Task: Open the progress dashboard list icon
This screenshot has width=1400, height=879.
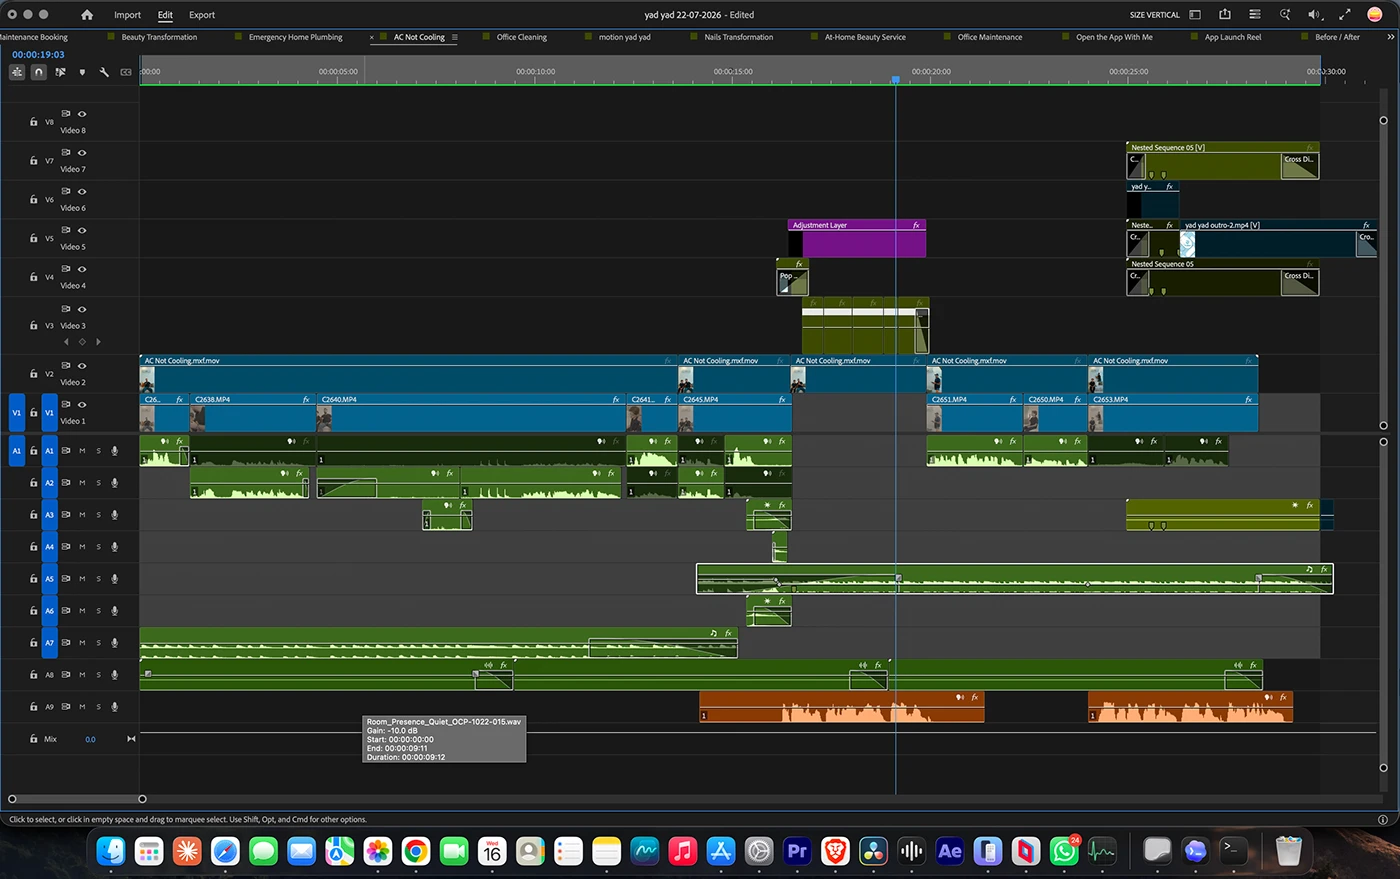Action: (1255, 15)
